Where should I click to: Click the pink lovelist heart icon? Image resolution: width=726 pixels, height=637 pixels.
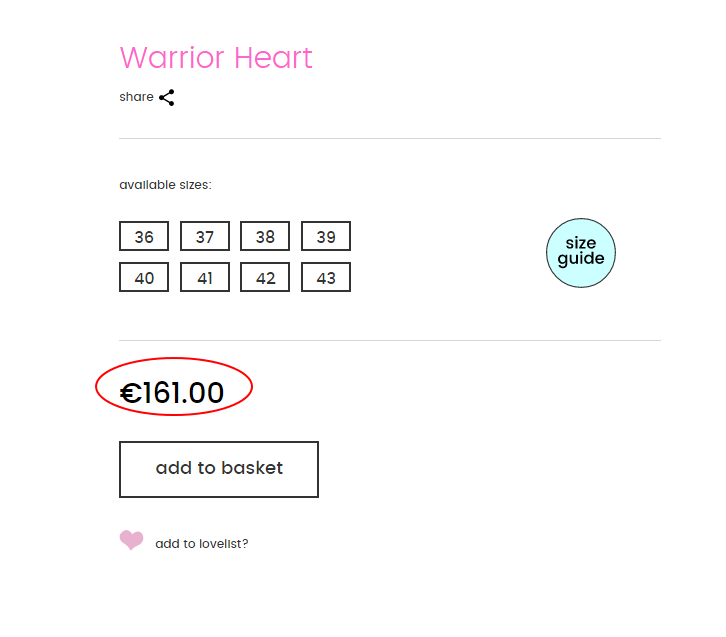click(131, 540)
